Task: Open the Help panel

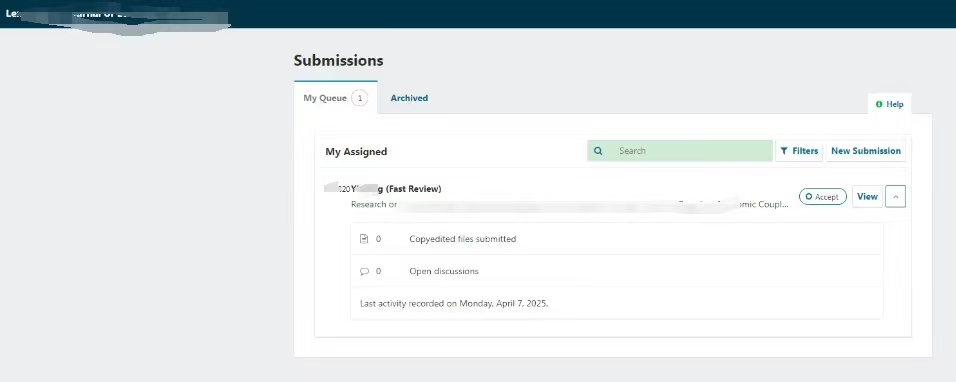Action: (x=889, y=104)
